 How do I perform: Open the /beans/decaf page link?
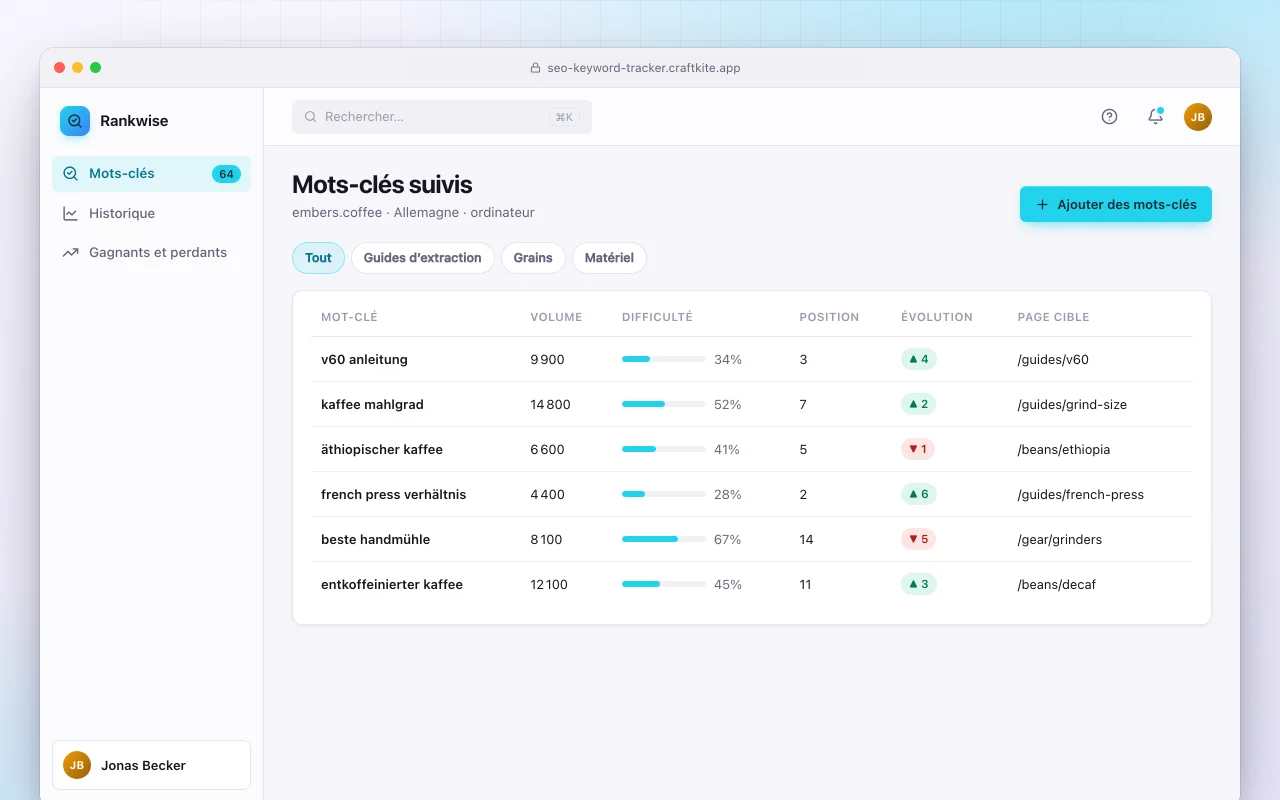click(1057, 584)
